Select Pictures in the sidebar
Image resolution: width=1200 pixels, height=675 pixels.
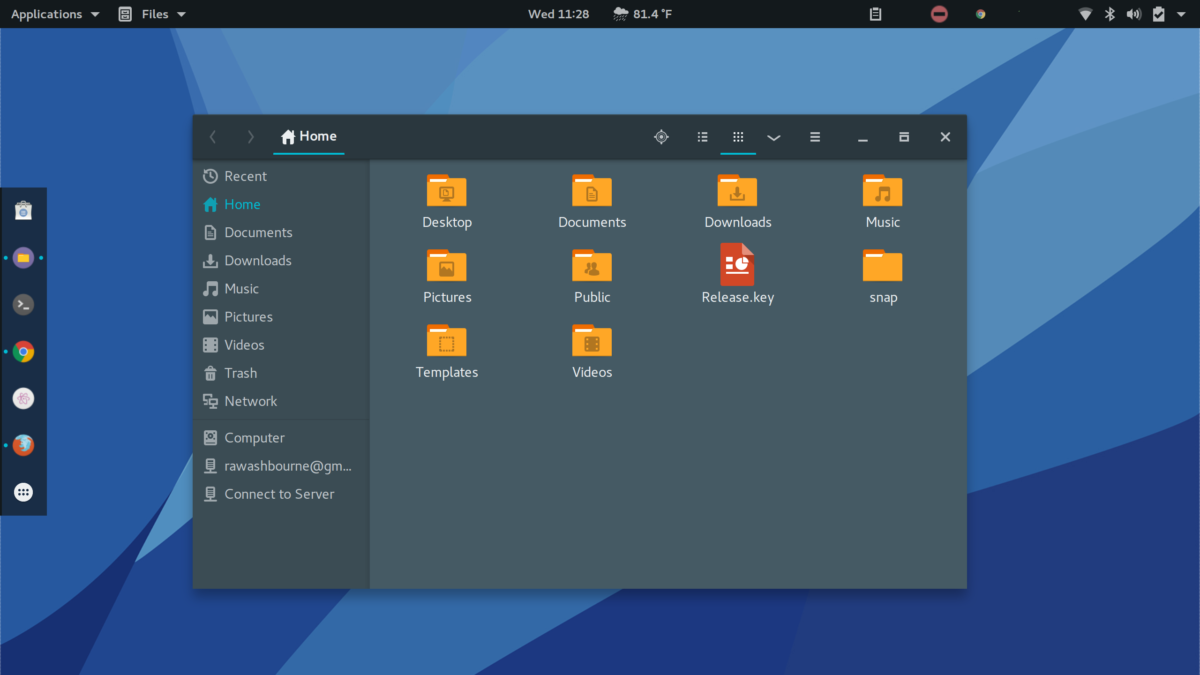coord(281,316)
